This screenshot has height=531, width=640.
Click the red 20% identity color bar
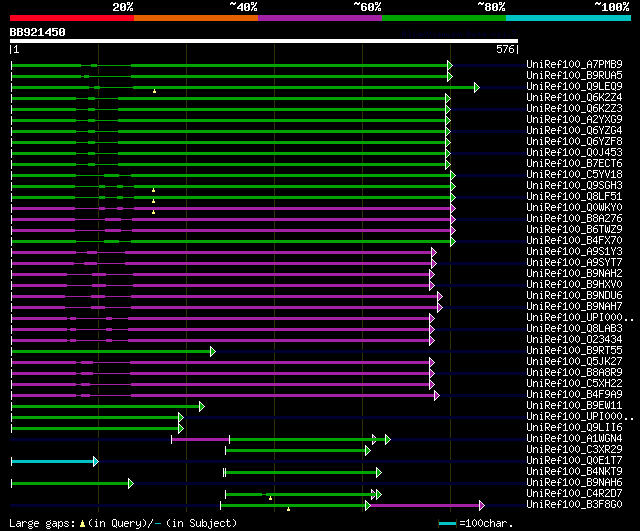pos(72,18)
